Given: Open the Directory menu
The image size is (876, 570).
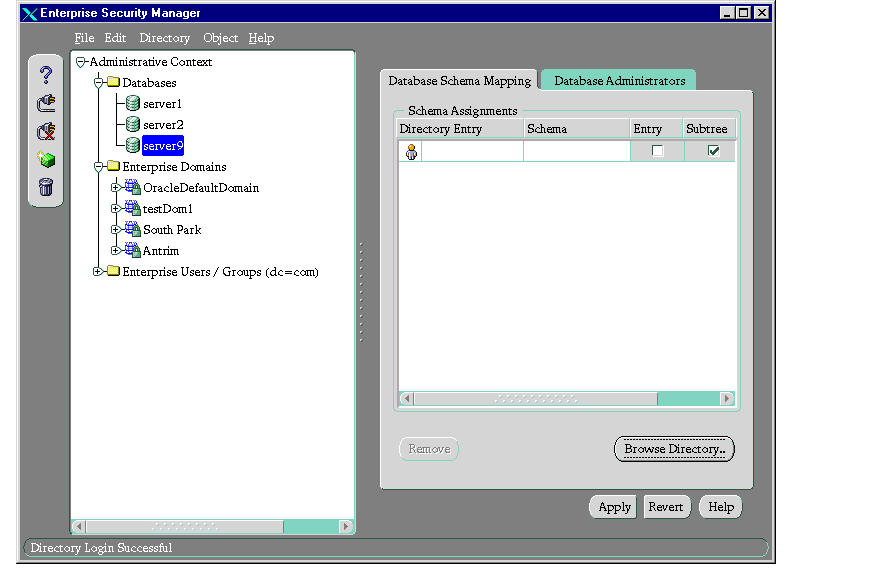Looking at the screenshot, I should pos(164,38).
